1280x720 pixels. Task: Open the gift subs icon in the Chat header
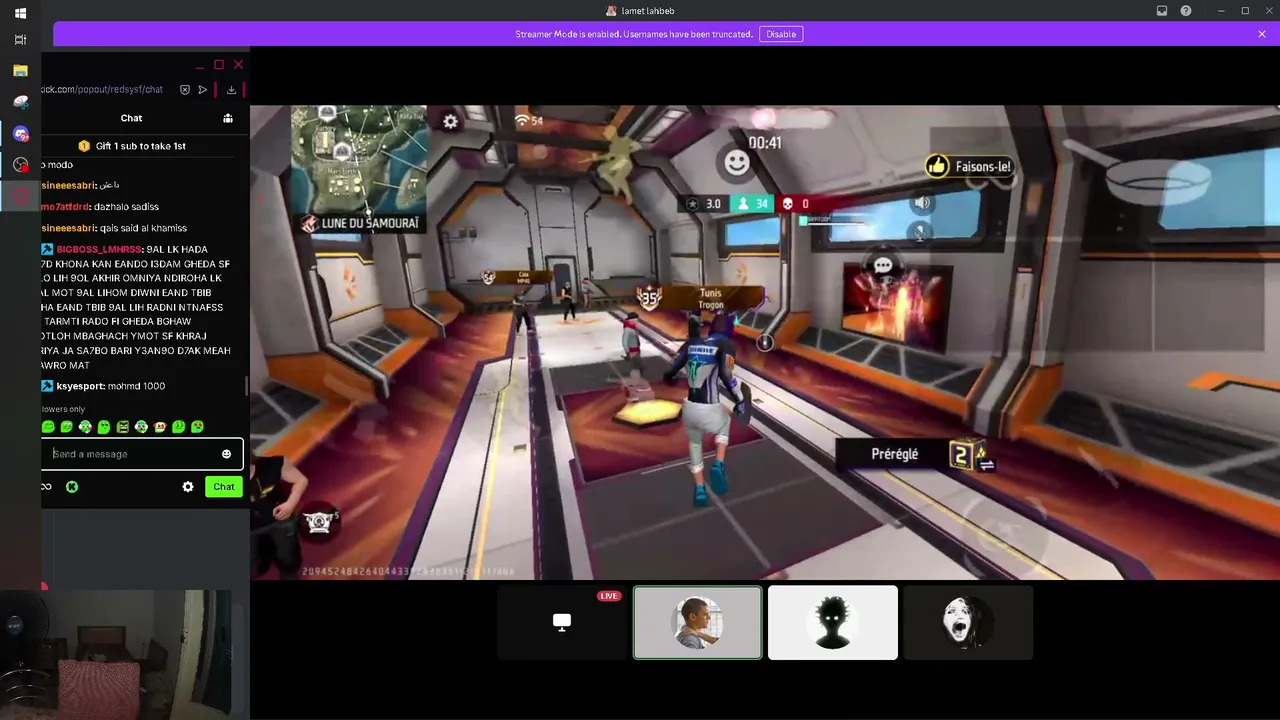point(228,118)
